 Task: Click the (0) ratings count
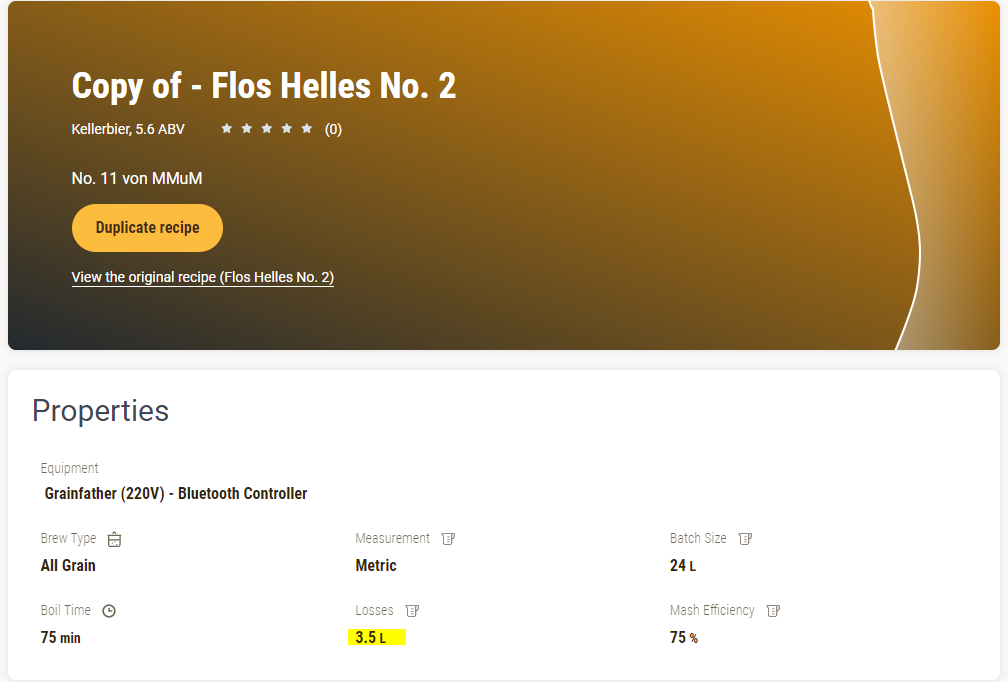(x=333, y=129)
